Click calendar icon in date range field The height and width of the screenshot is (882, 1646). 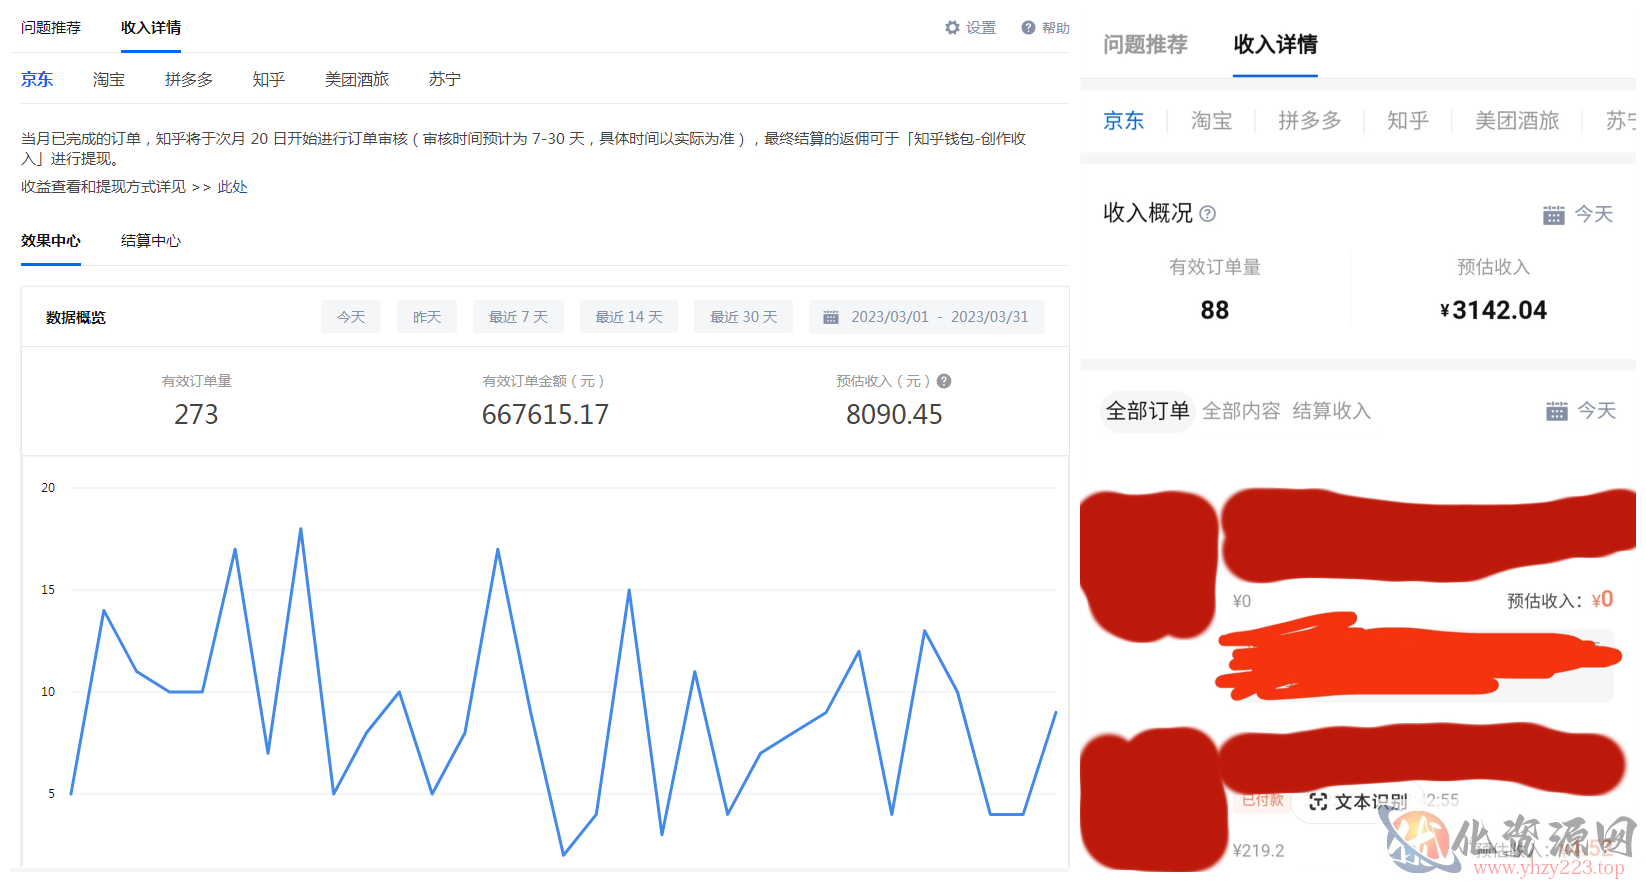(x=831, y=317)
